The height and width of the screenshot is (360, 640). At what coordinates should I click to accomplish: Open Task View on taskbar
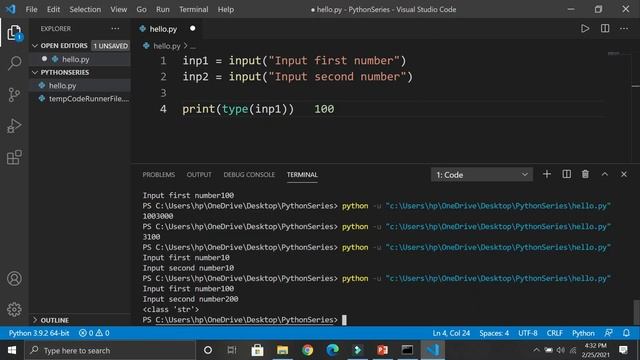[232, 350]
